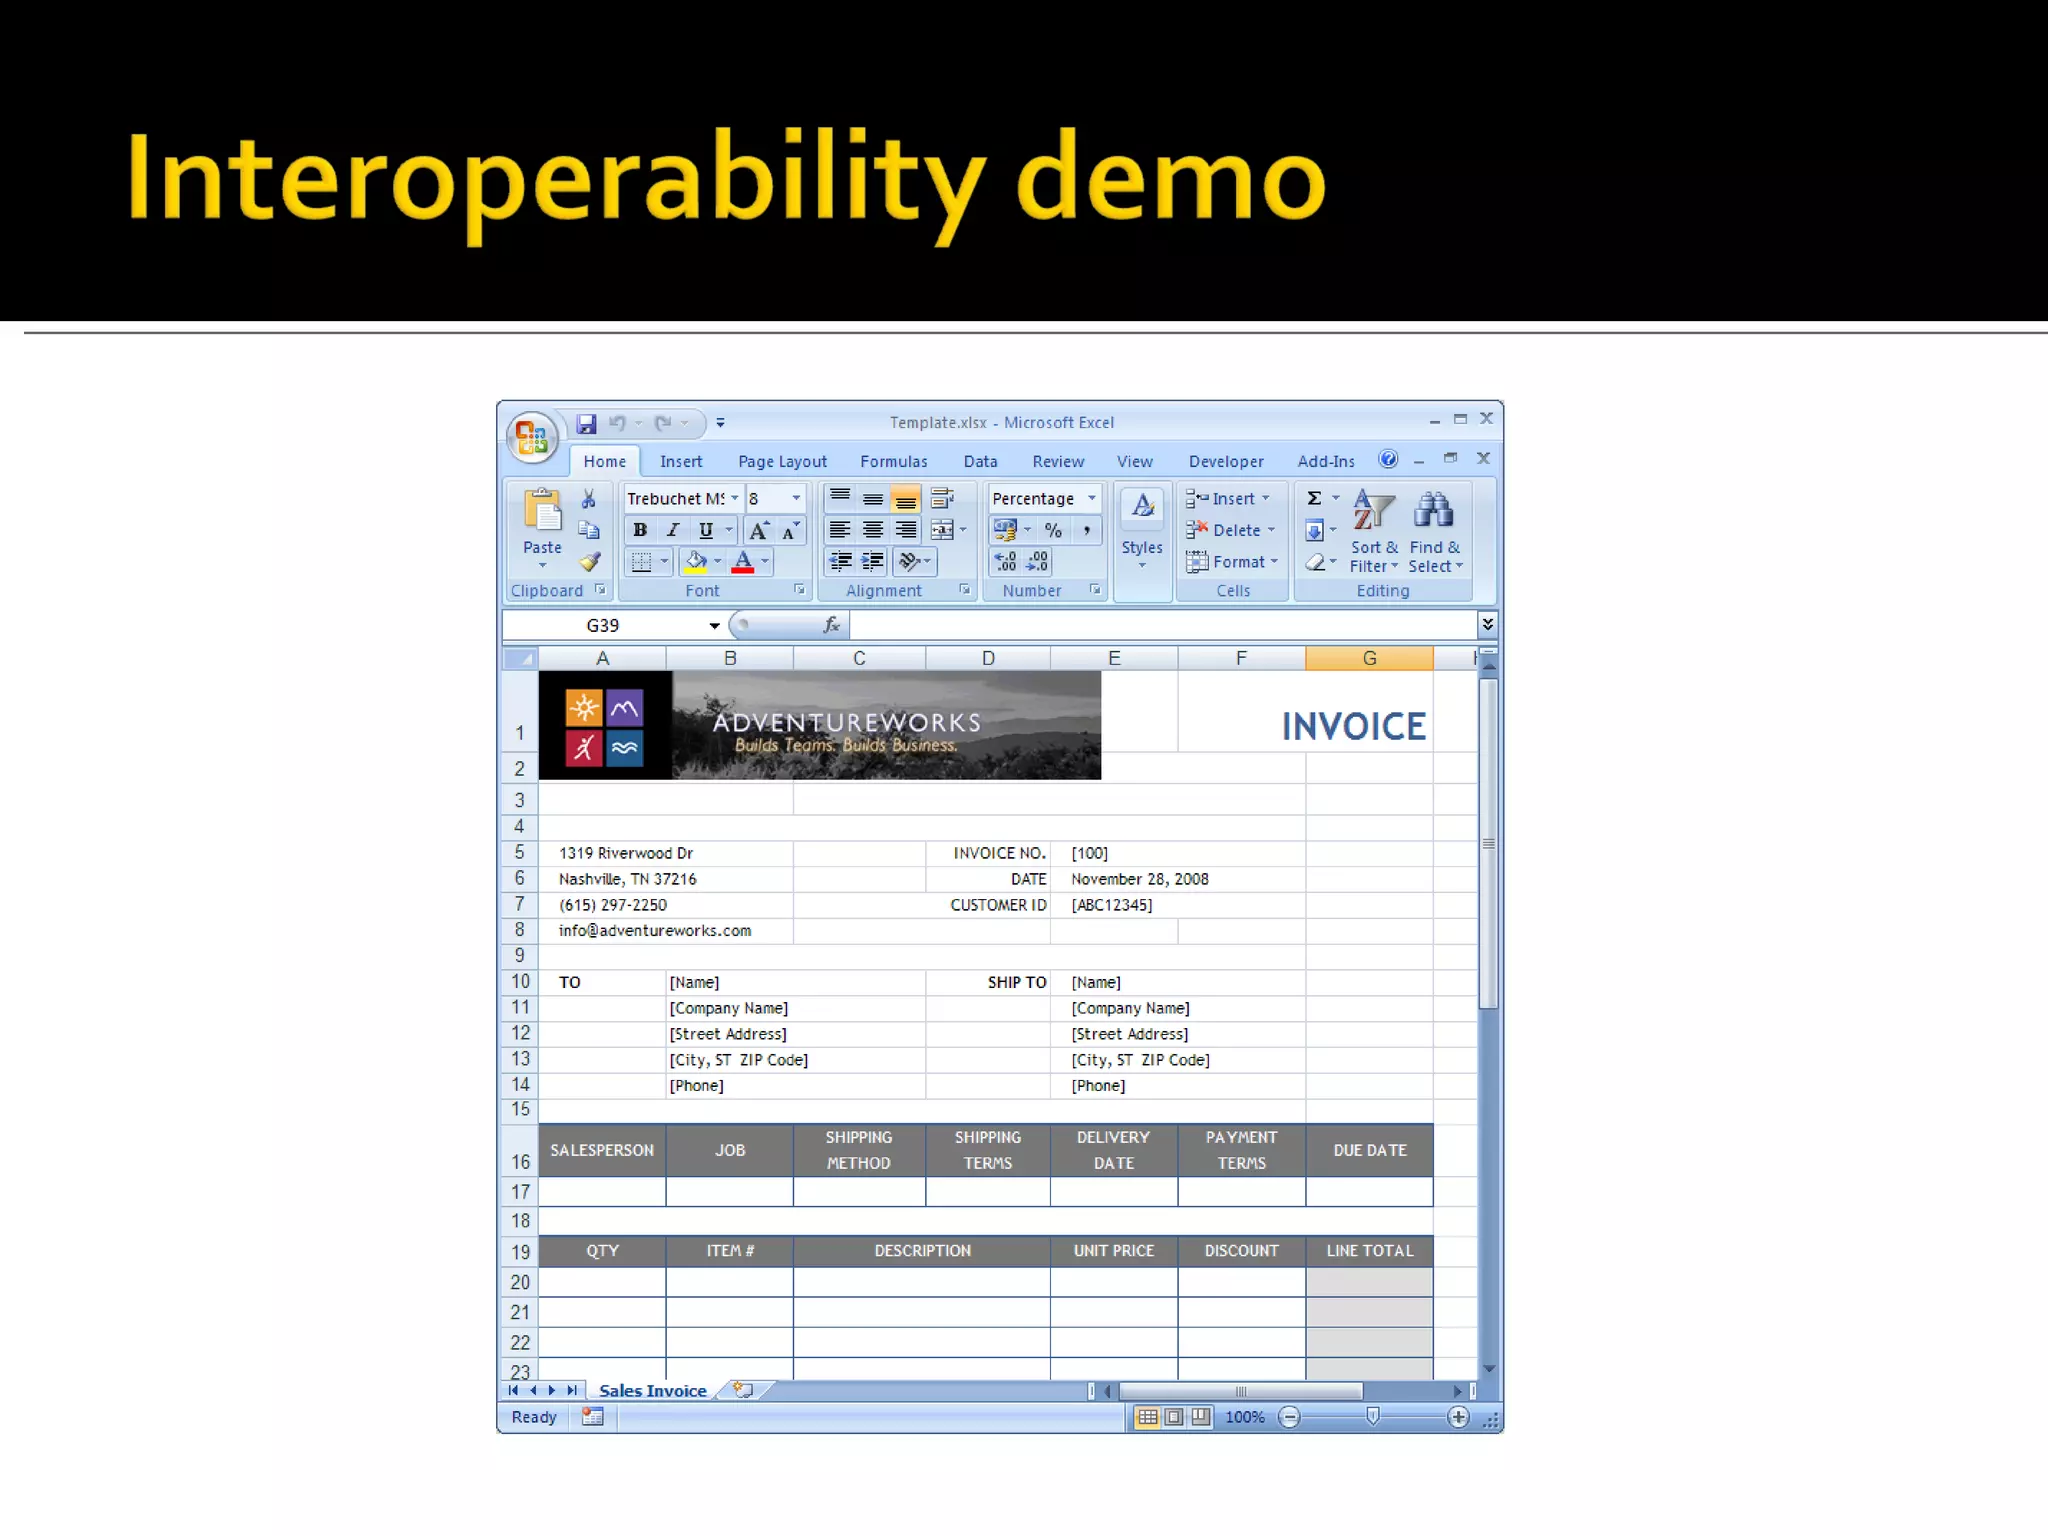Click the Office Button orb
This screenshot has height=1536, width=2048.
(x=531, y=437)
